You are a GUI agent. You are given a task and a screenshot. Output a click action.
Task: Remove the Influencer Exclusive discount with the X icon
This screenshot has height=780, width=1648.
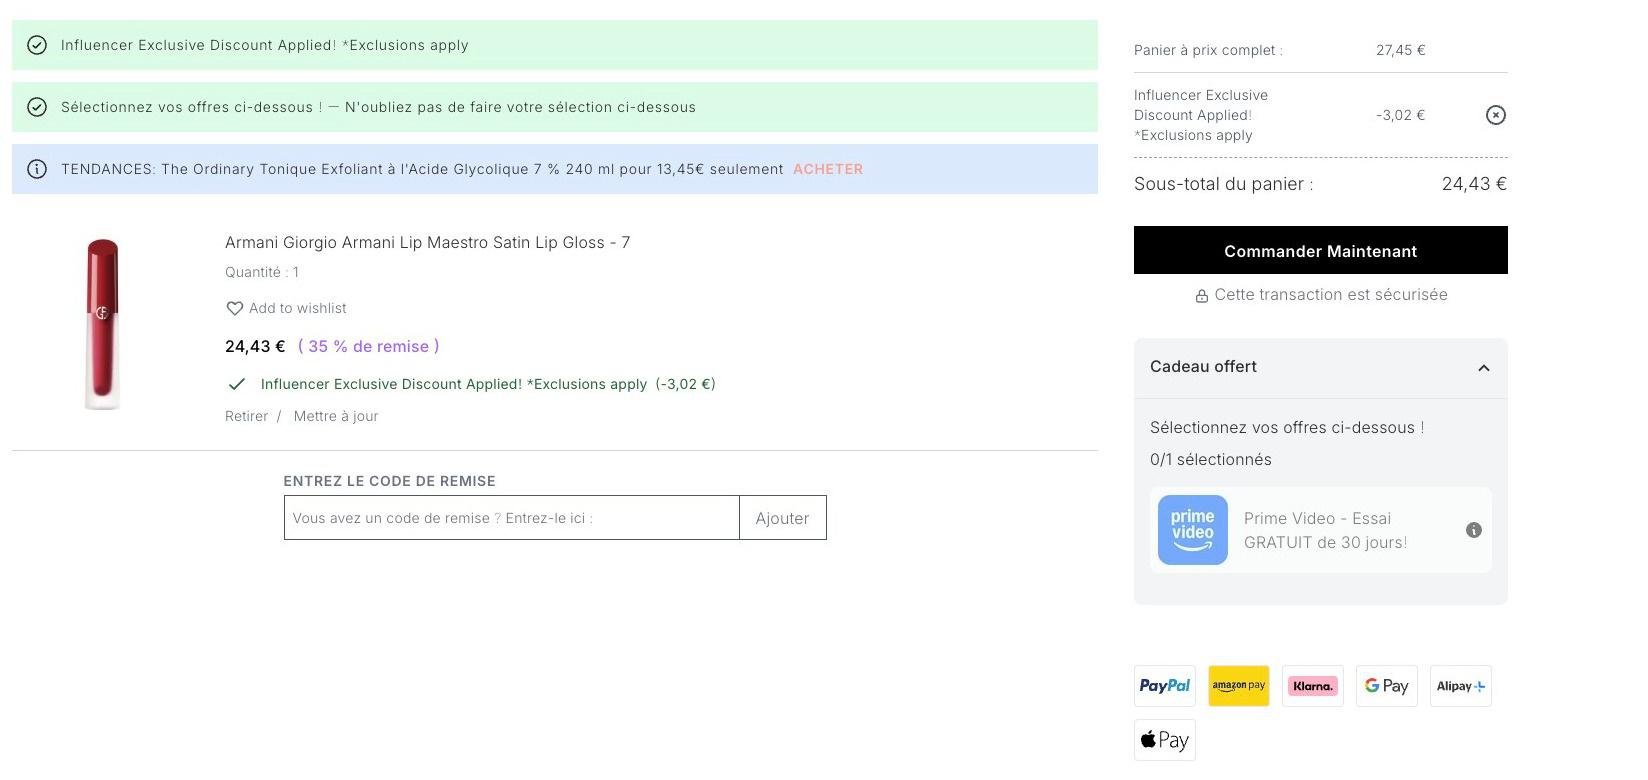point(1495,115)
